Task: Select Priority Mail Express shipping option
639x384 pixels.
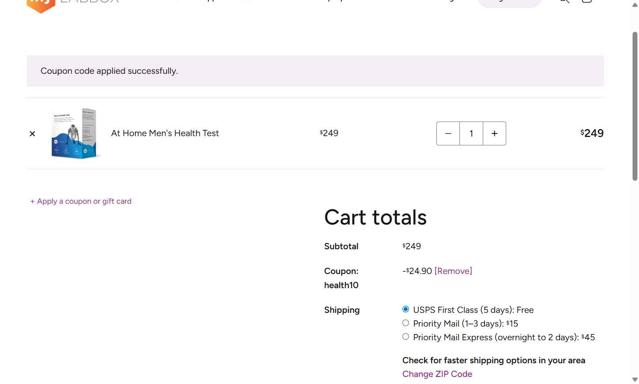Action: click(405, 337)
